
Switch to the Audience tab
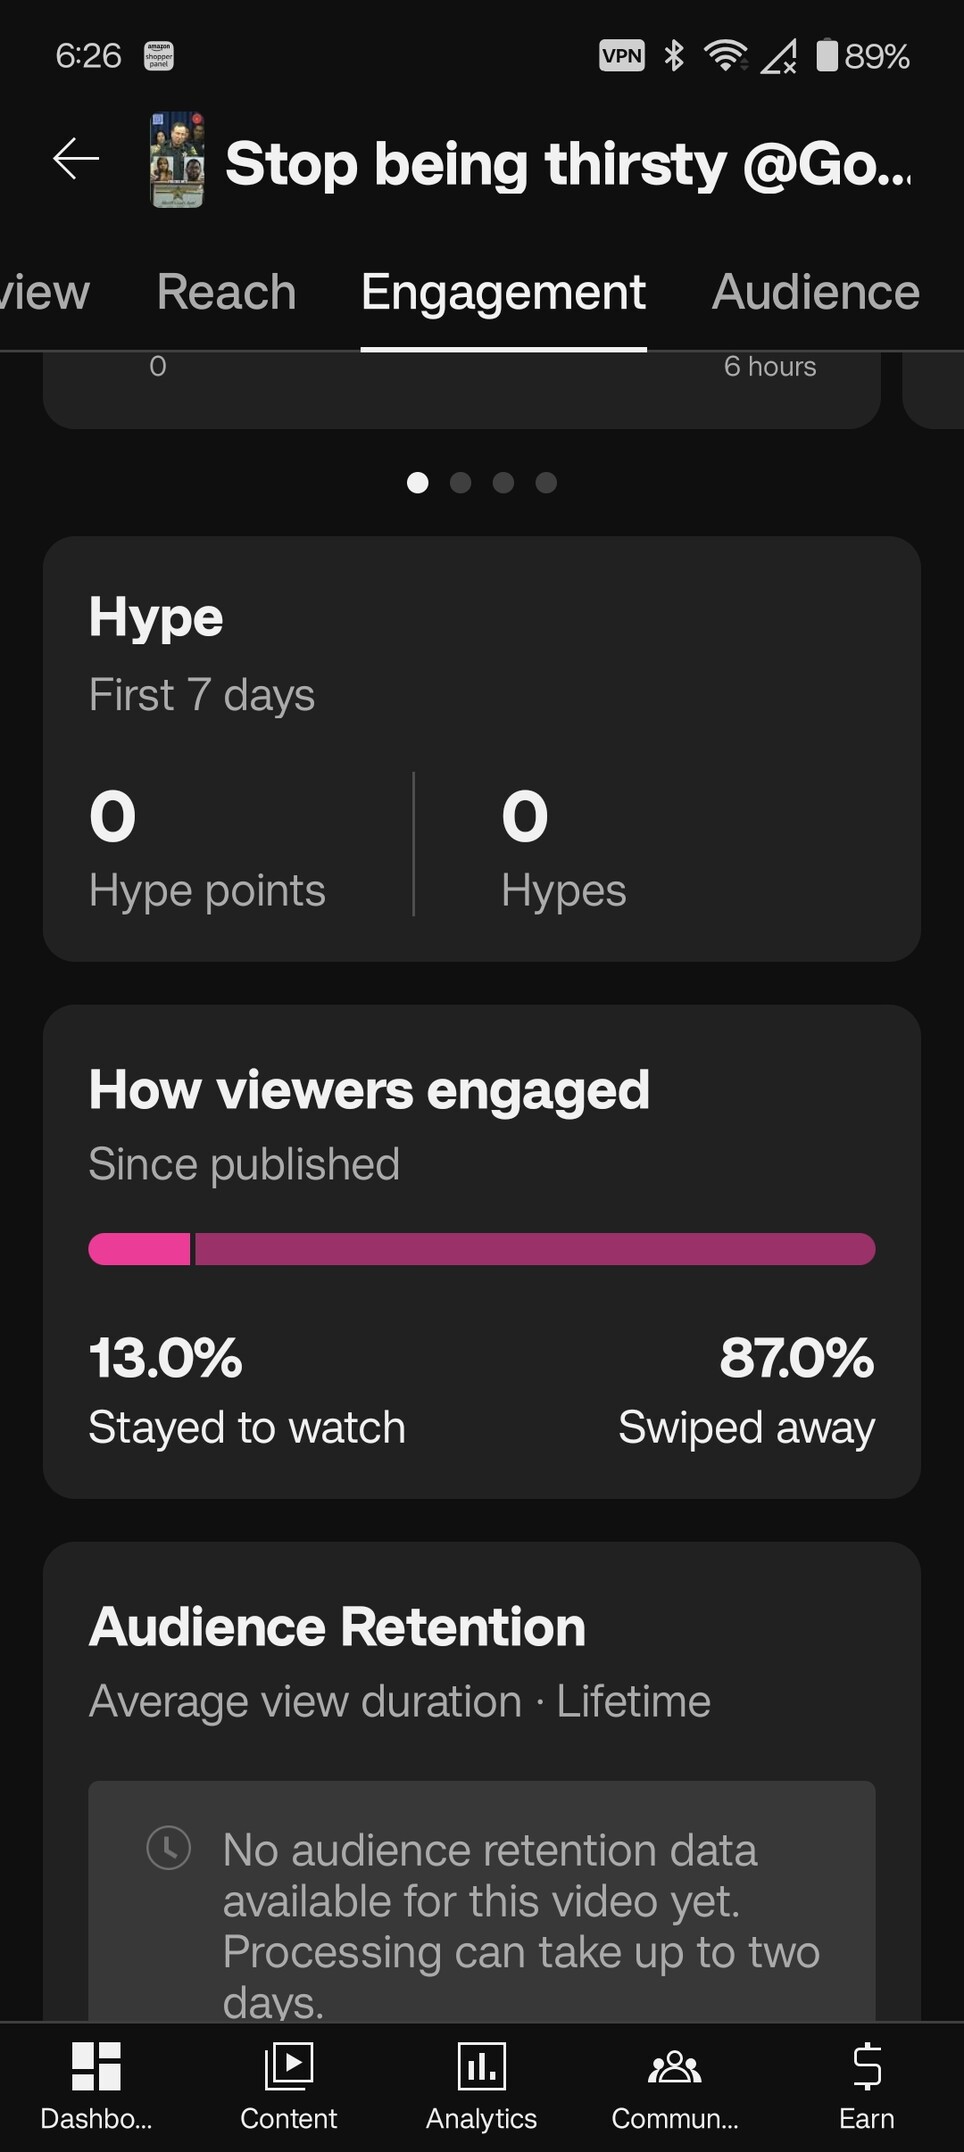tap(815, 293)
